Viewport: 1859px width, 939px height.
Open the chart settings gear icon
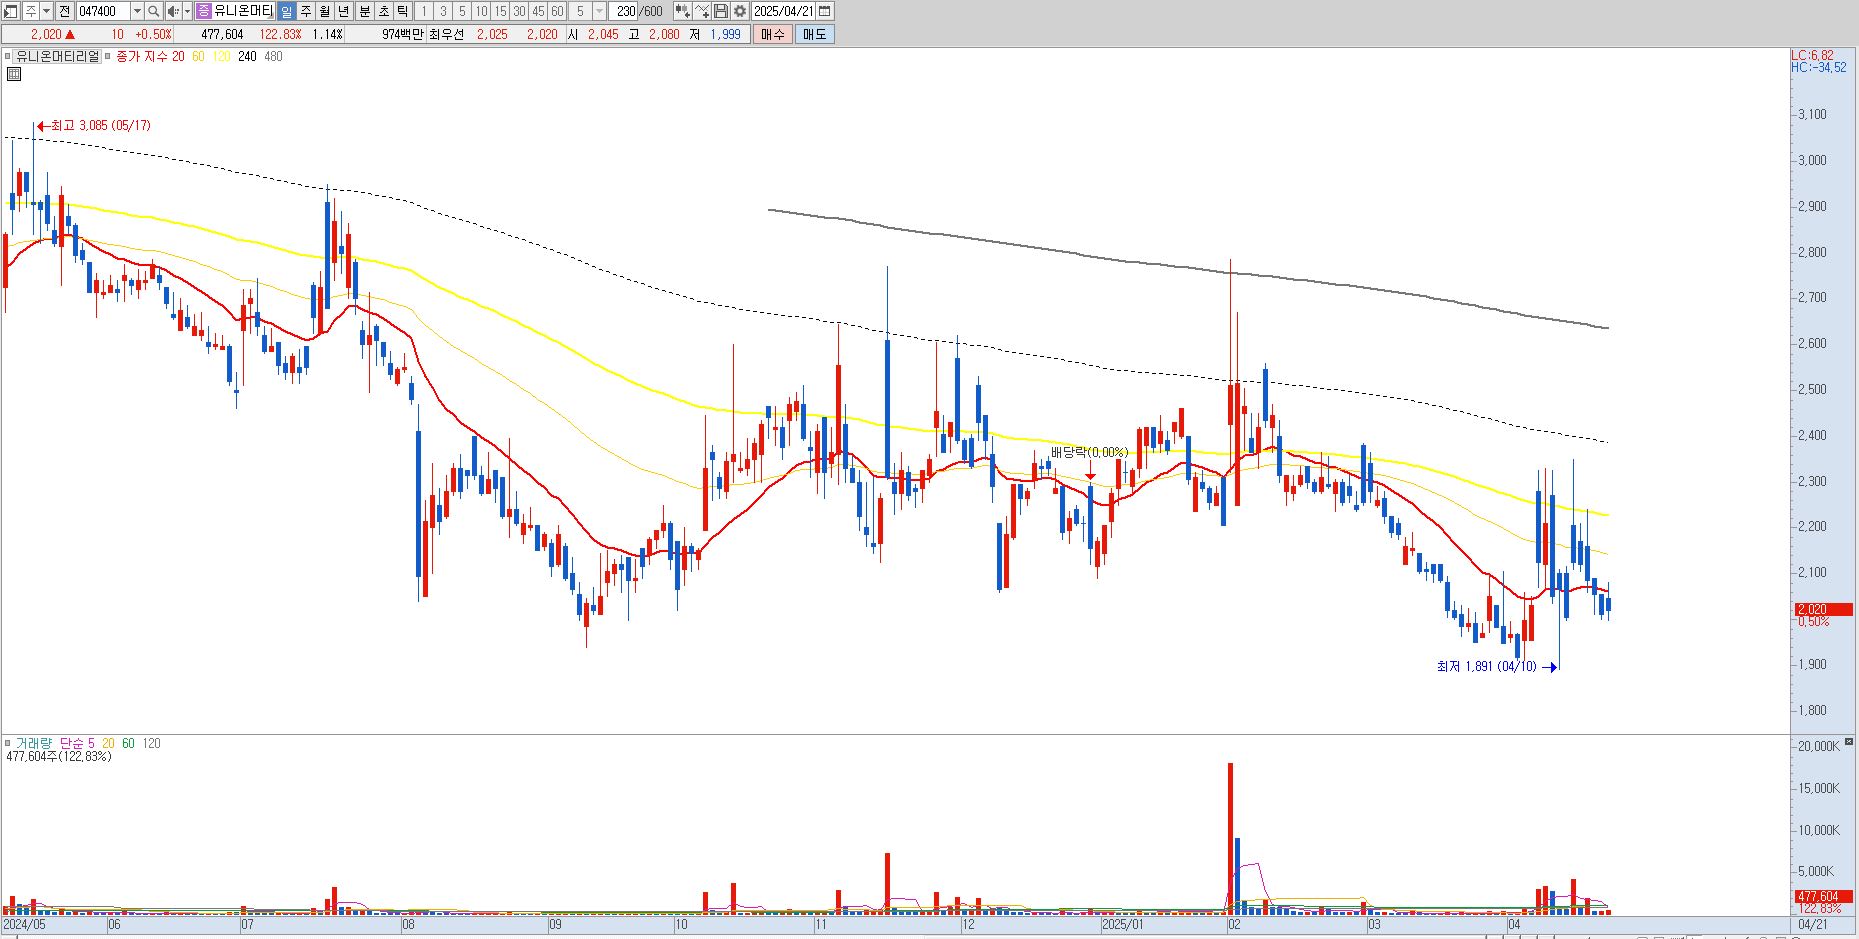coord(740,11)
